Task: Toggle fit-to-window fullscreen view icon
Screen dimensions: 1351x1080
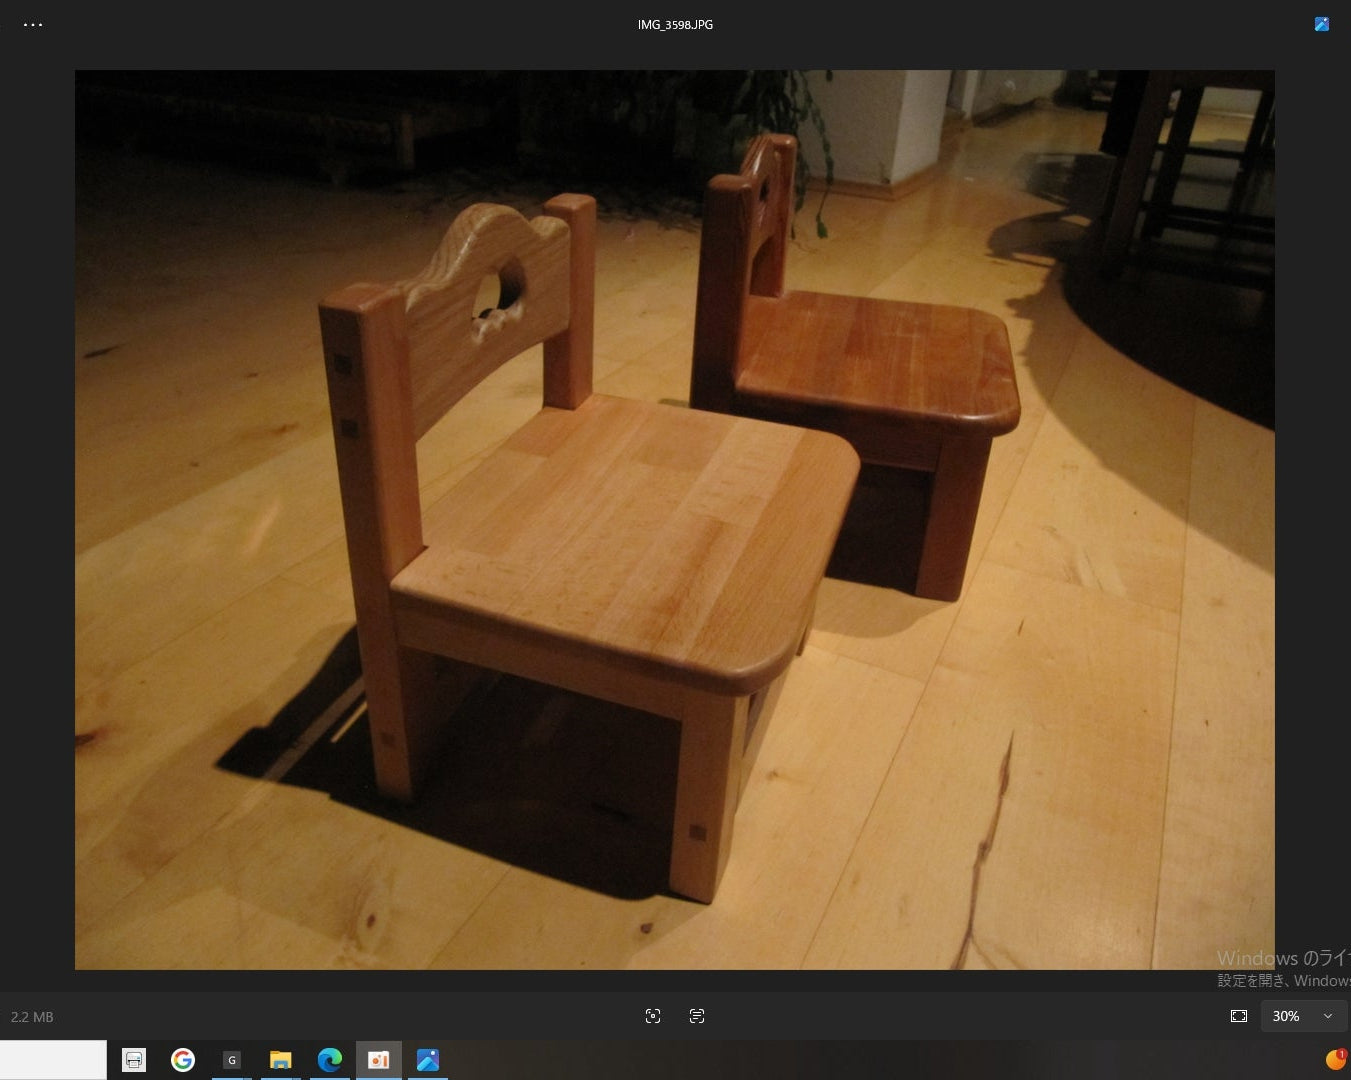Action: tap(1239, 1016)
